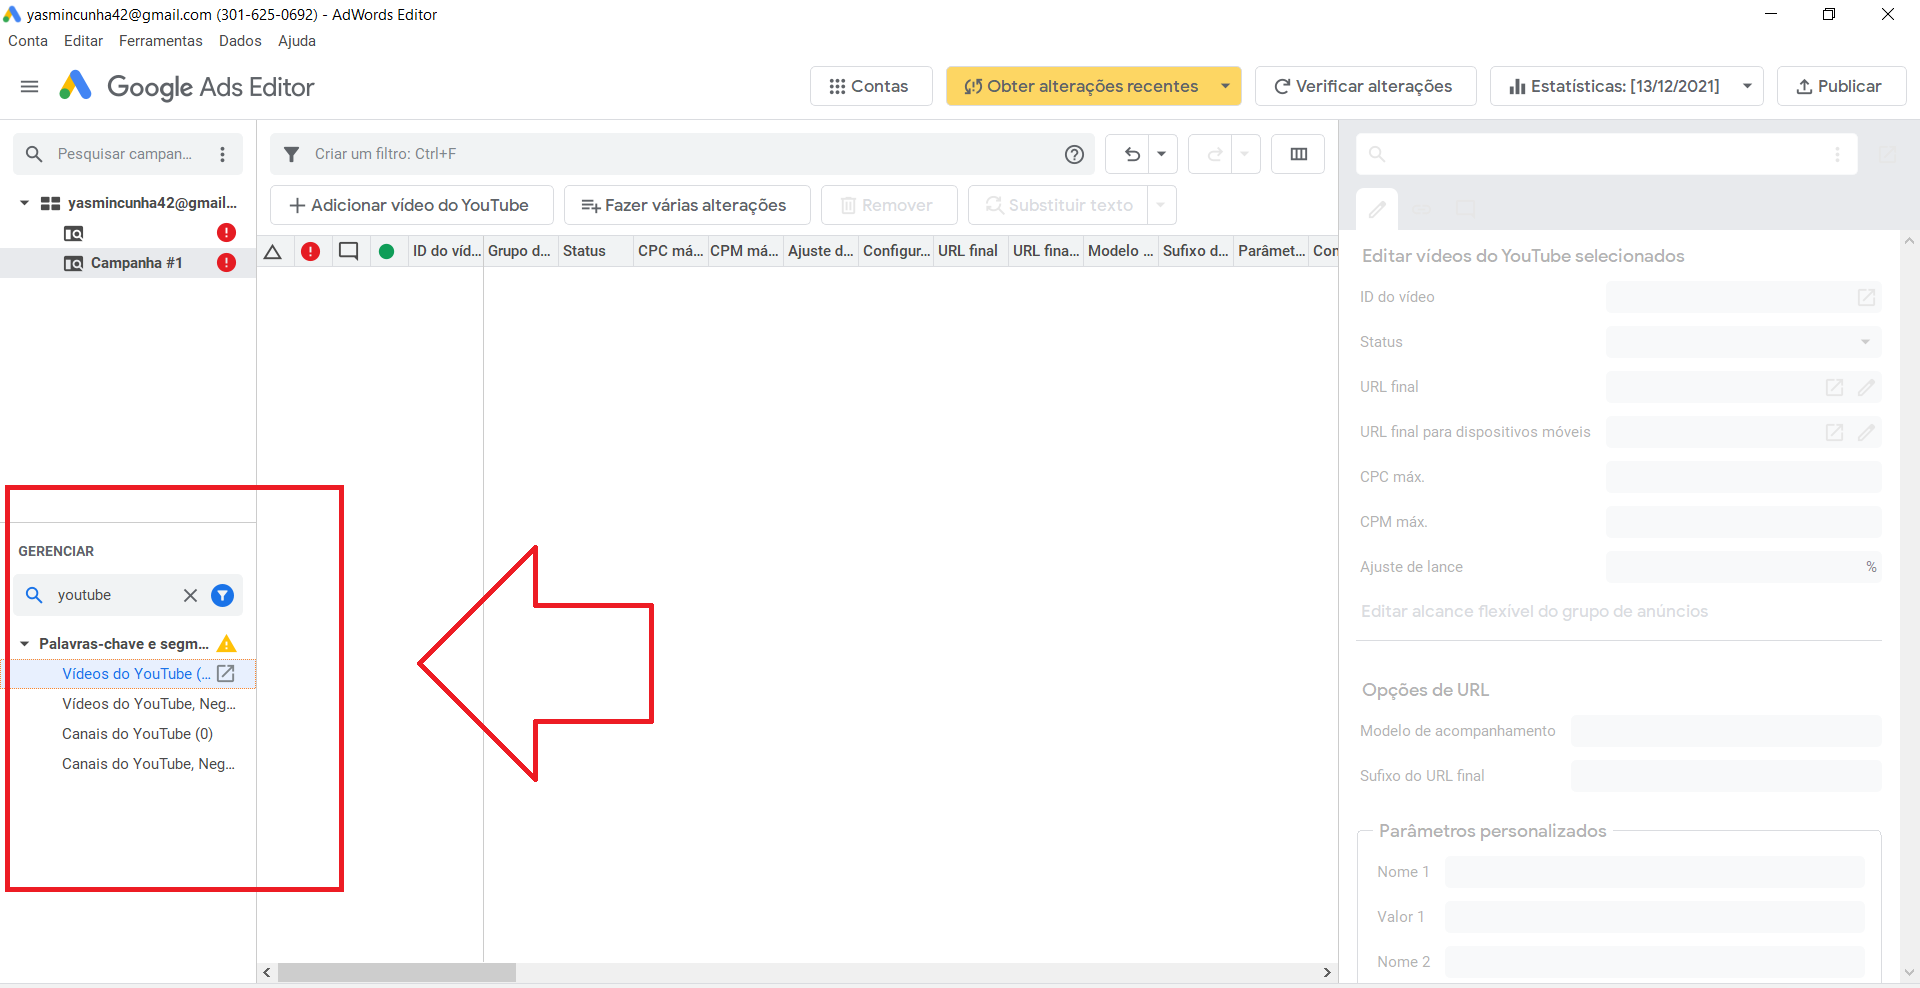Collapse the yasmincunha42 account tree
1920x988 pixels.
[x=24, y=203]
